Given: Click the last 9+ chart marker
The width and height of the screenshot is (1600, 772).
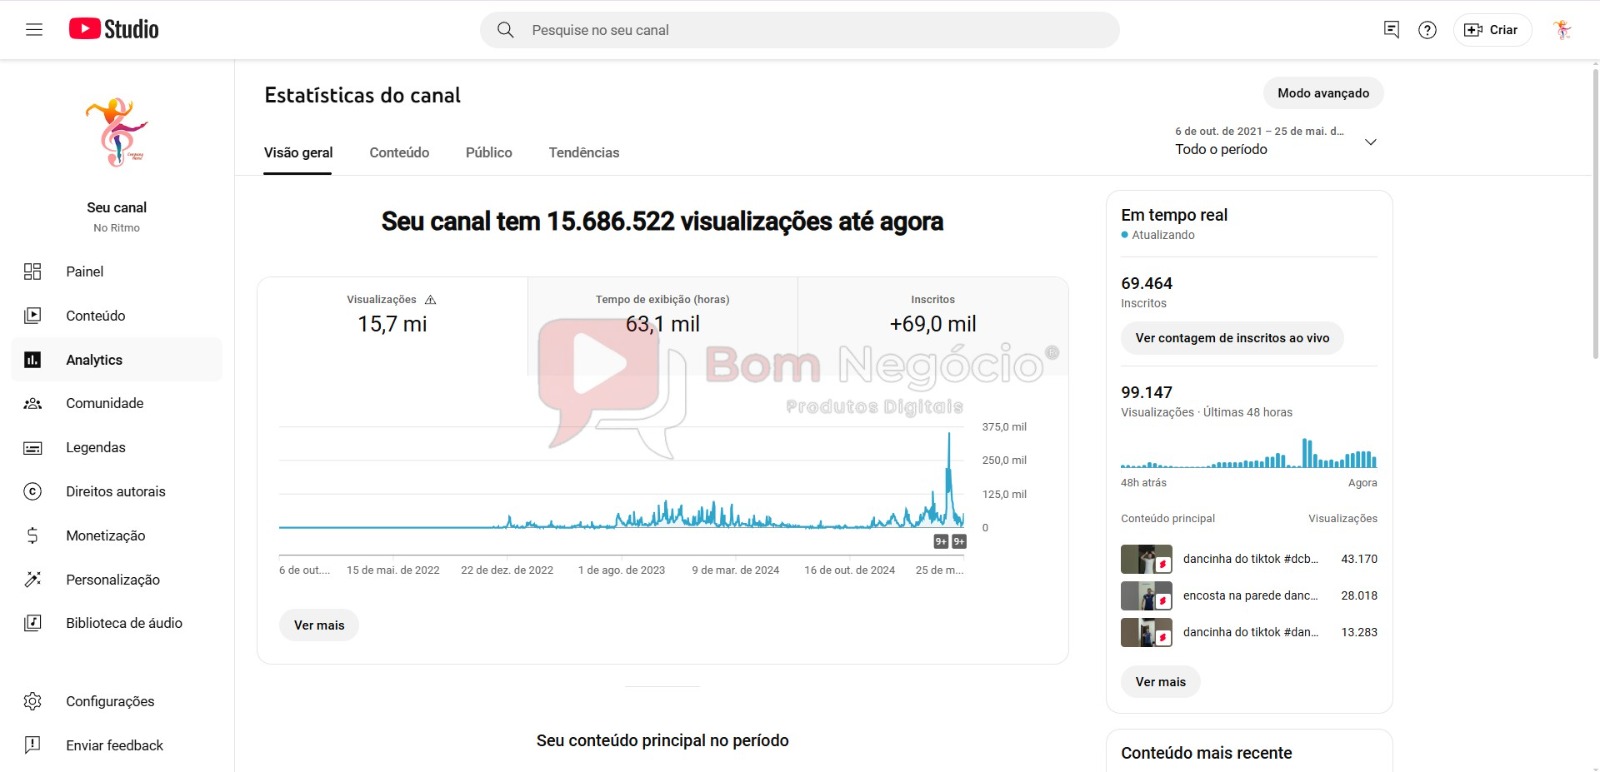Looking at the screenshot, I should 959,542.
